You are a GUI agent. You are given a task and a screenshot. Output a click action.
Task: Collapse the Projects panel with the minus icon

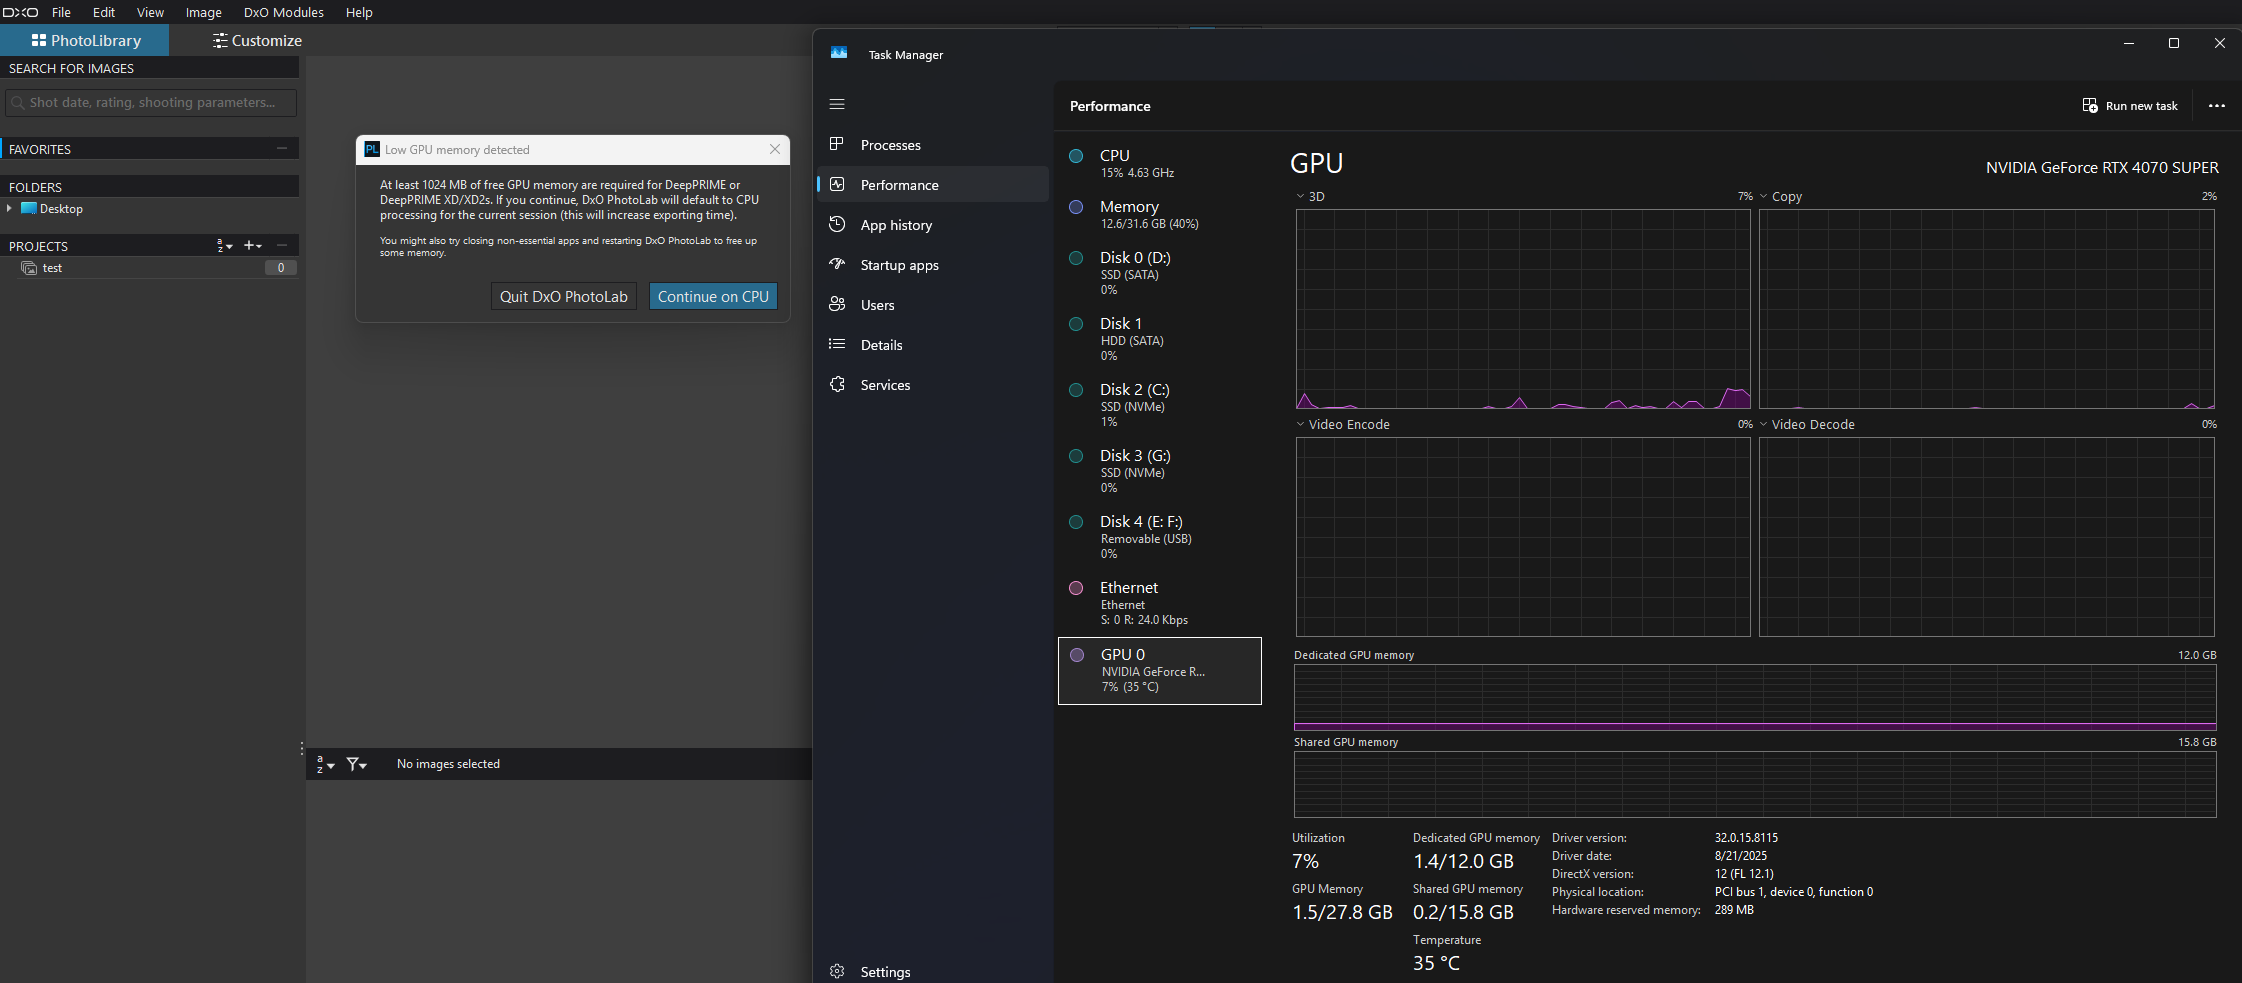282,245
